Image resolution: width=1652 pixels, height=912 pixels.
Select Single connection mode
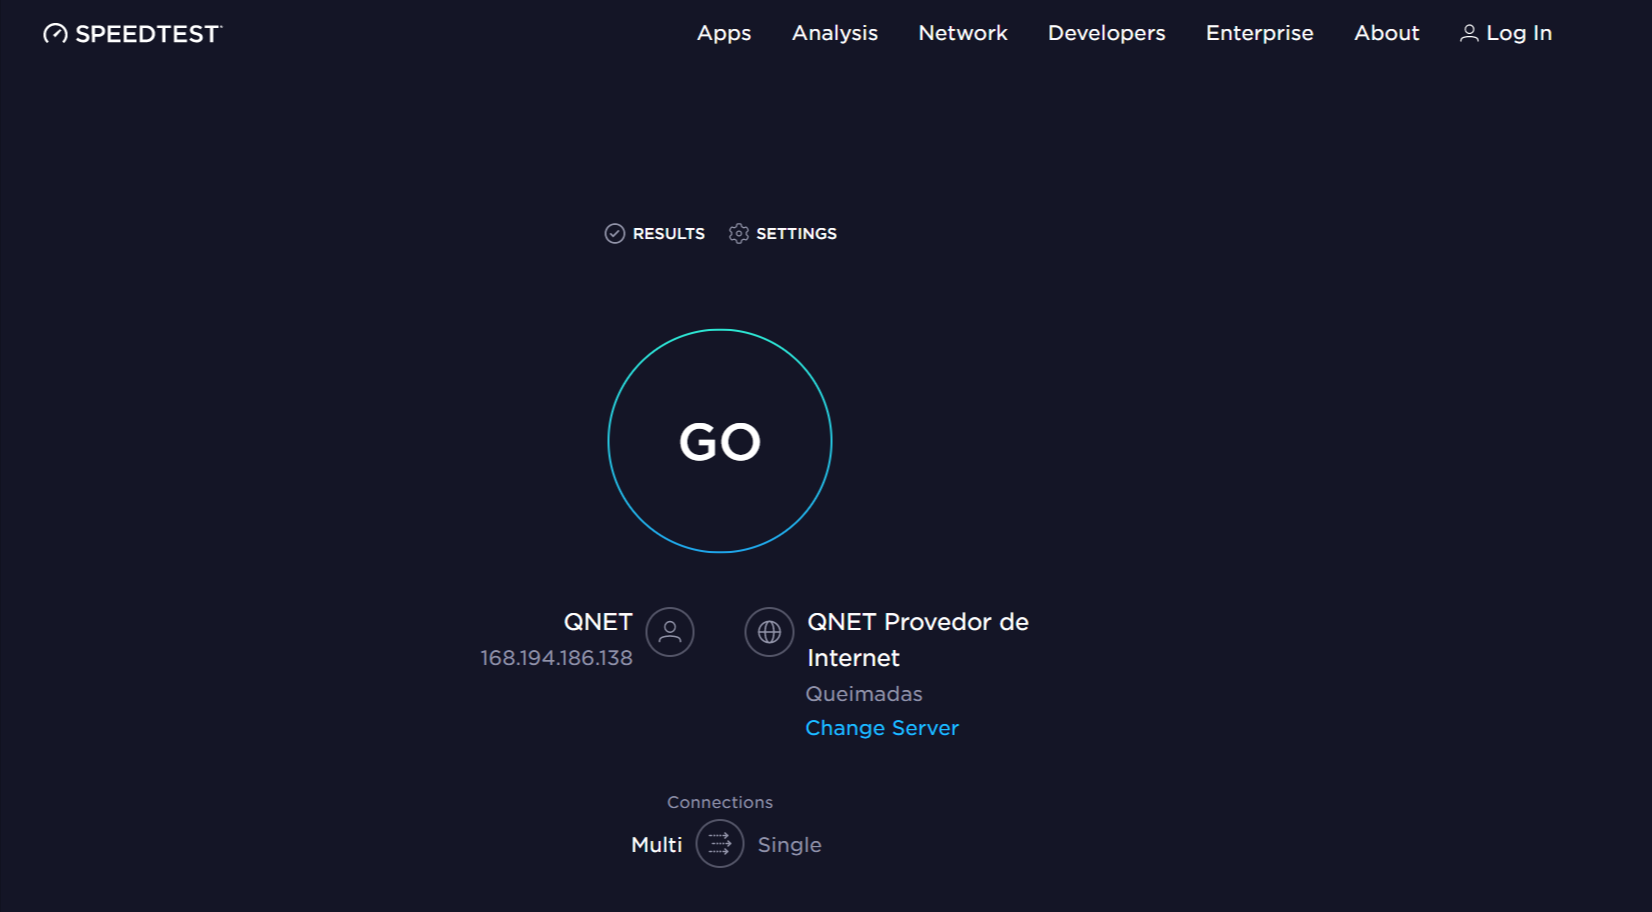tap(789, 845)
